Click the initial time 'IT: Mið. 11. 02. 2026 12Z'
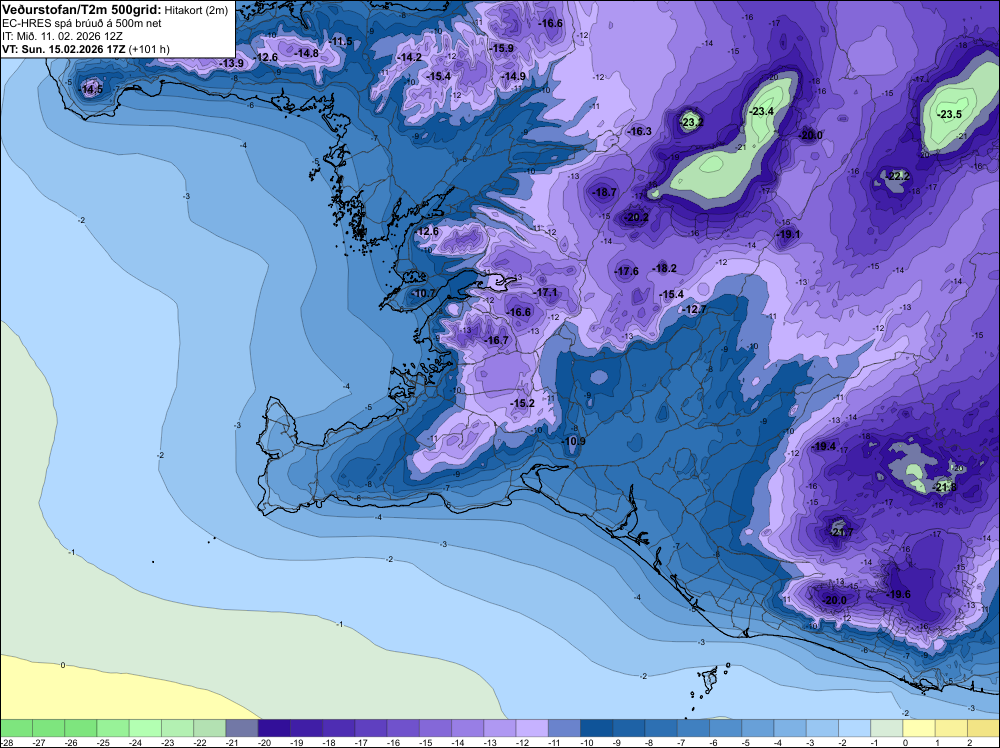Image resolution: width=1000 pixels, height=748 pixels. point(62,36)
